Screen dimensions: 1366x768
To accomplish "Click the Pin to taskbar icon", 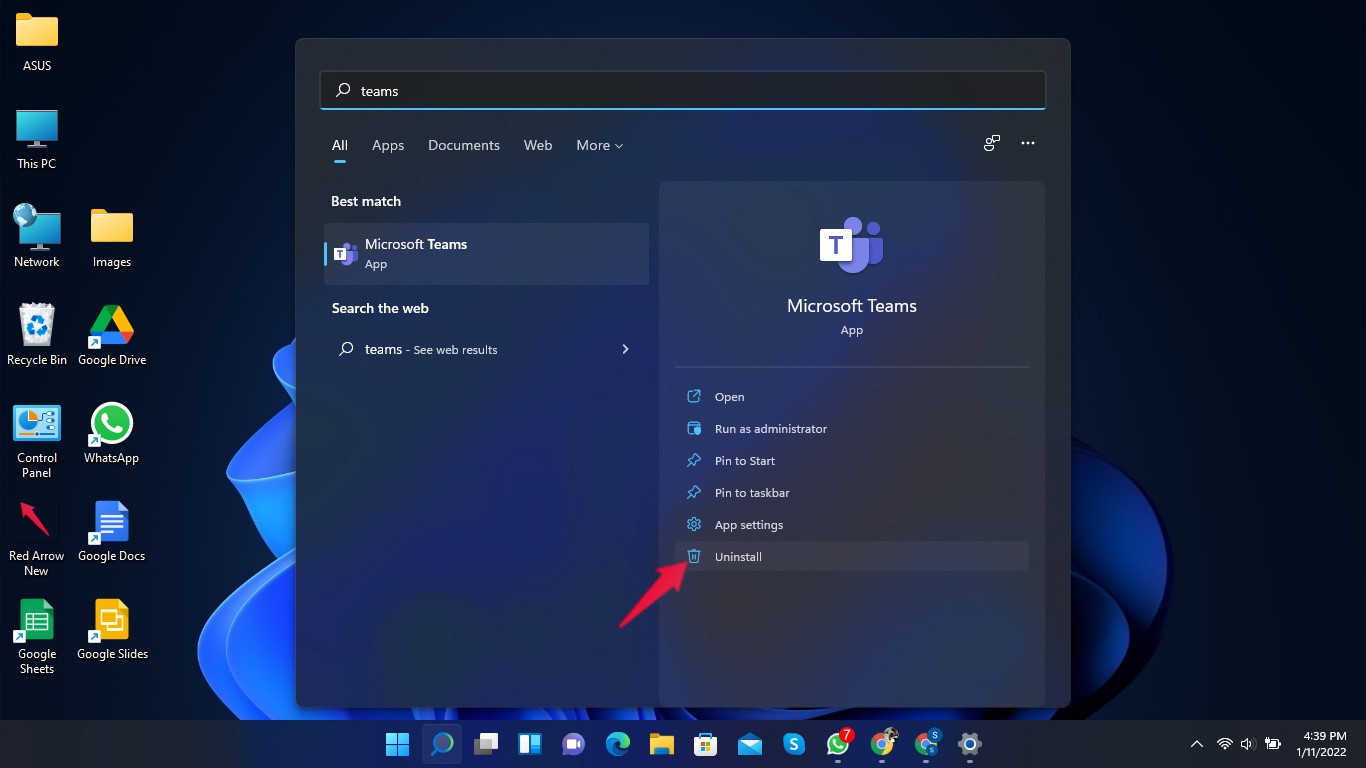I will [x=694, y=493].
